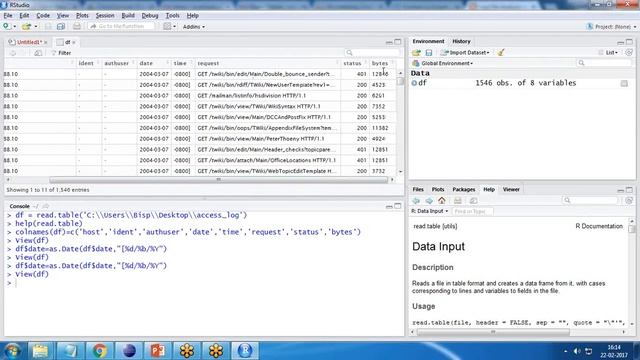Click Go to file/function field

point(121,26)
